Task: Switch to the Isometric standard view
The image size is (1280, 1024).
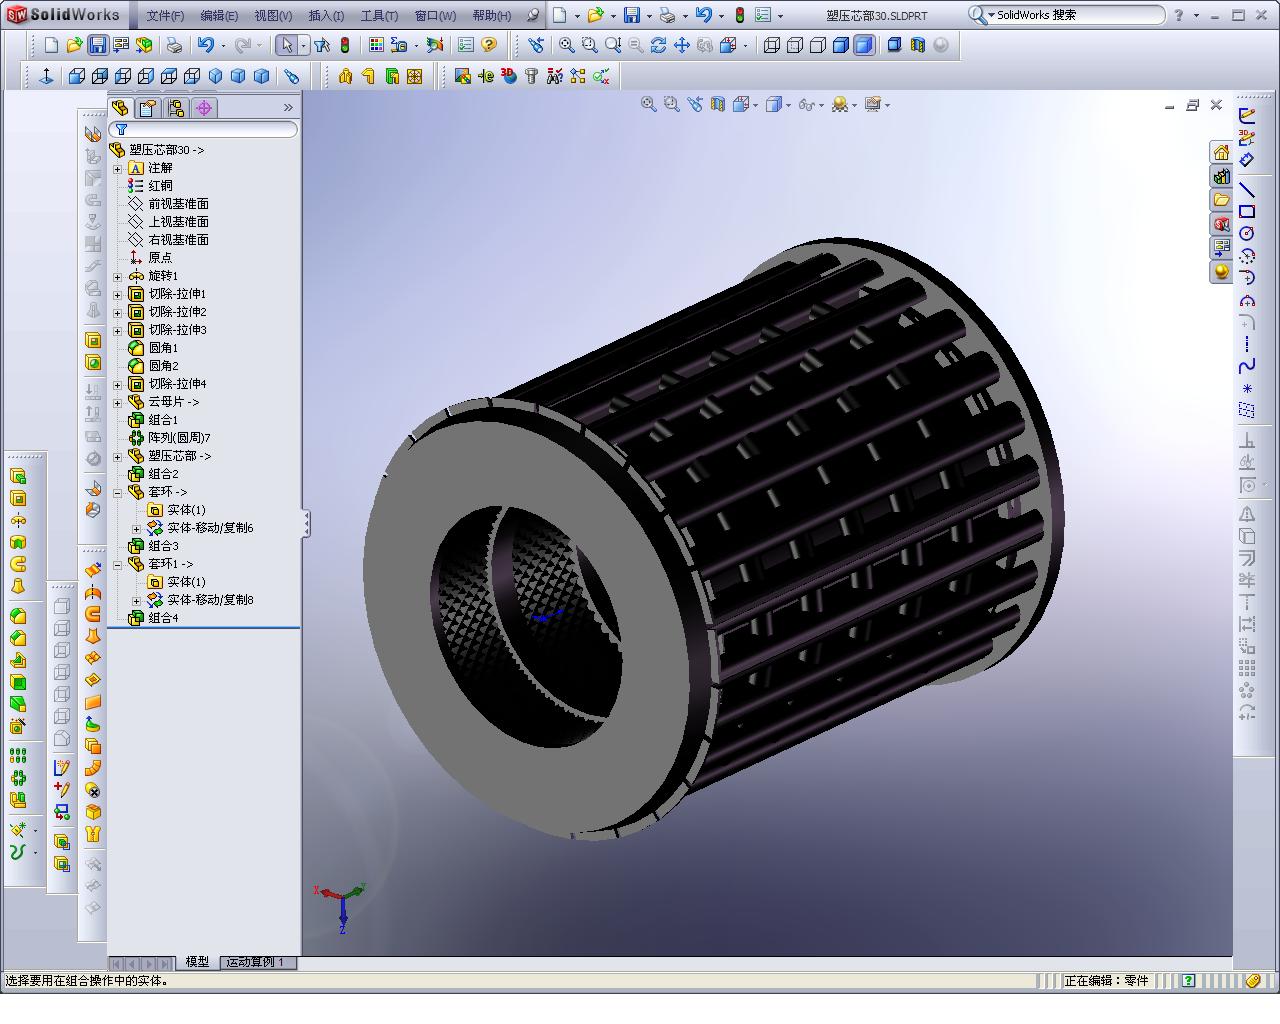Action: click(x=215, y=76)
